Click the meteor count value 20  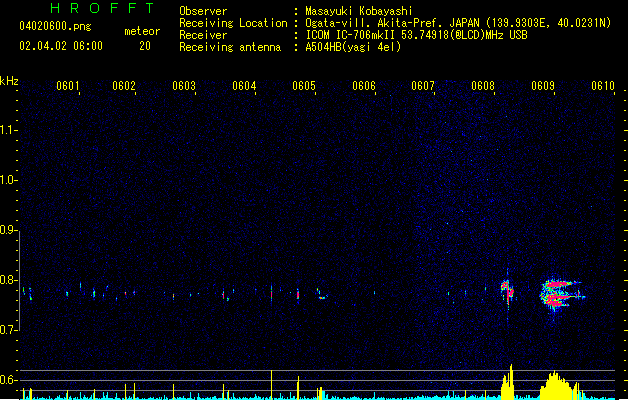coord(145,46)
